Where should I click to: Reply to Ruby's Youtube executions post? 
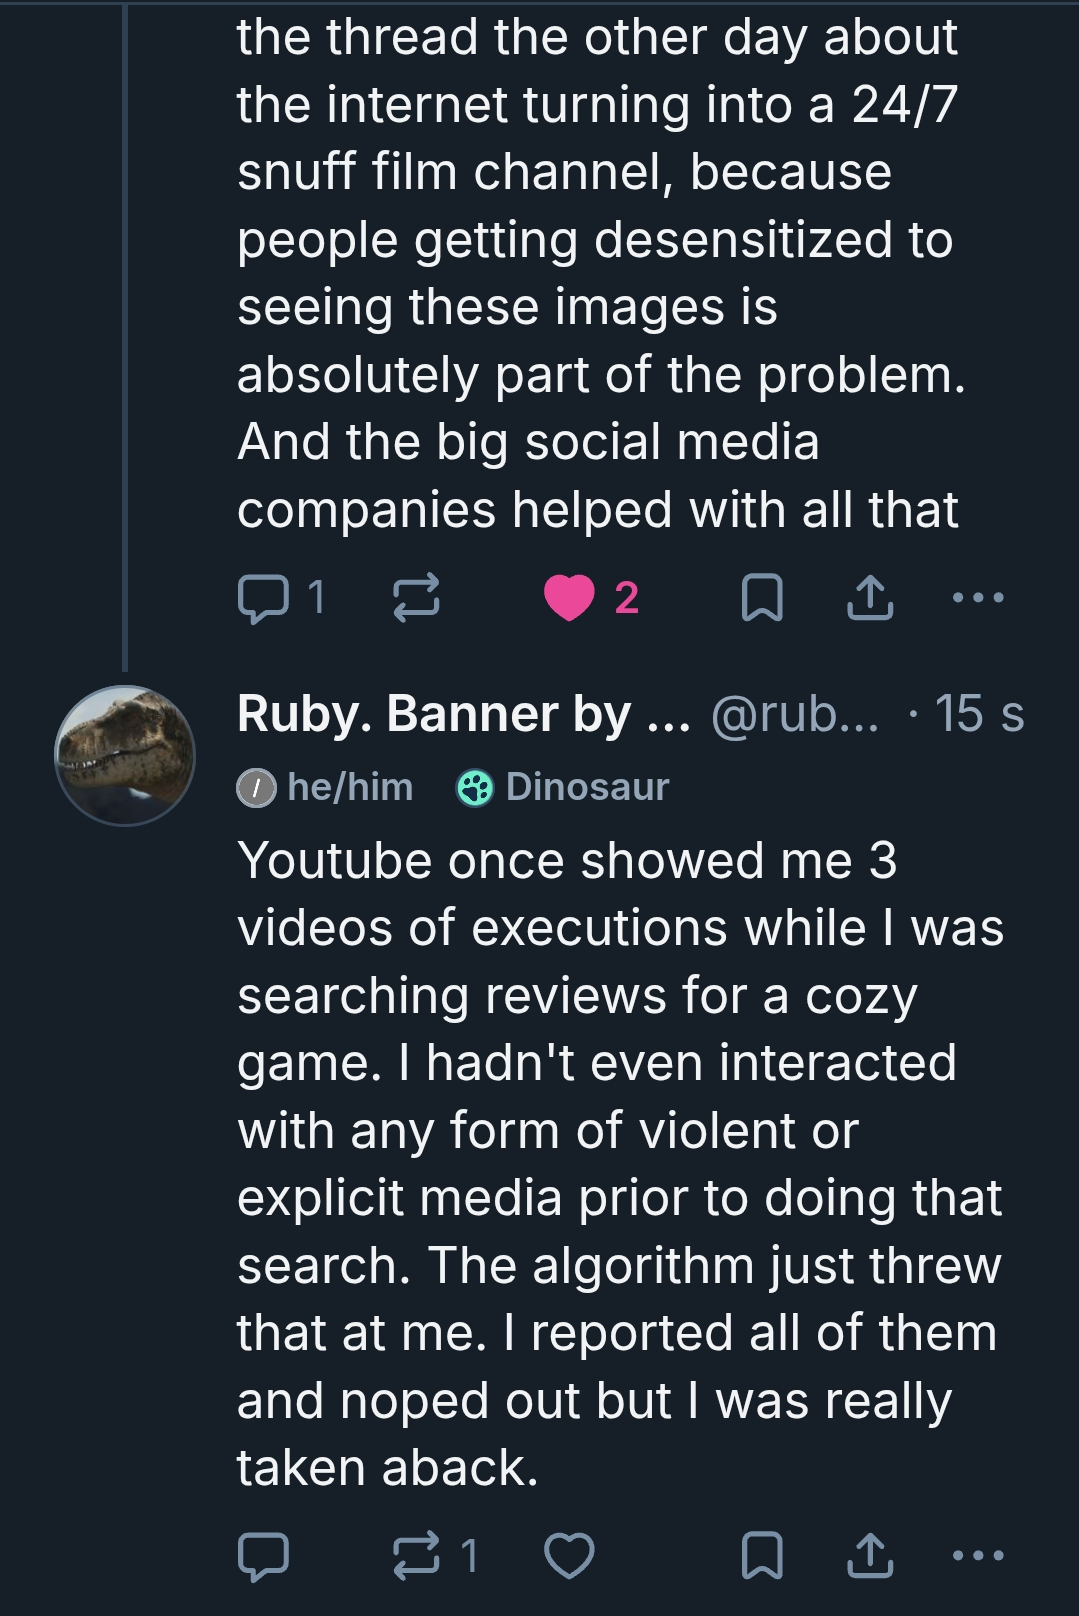263,1556
